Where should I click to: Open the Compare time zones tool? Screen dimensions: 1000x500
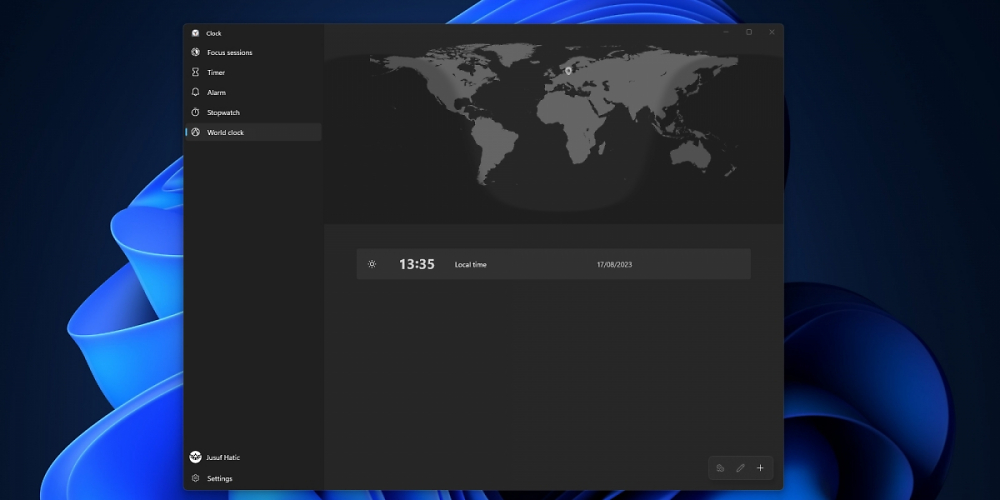click(x=720, y=468)
